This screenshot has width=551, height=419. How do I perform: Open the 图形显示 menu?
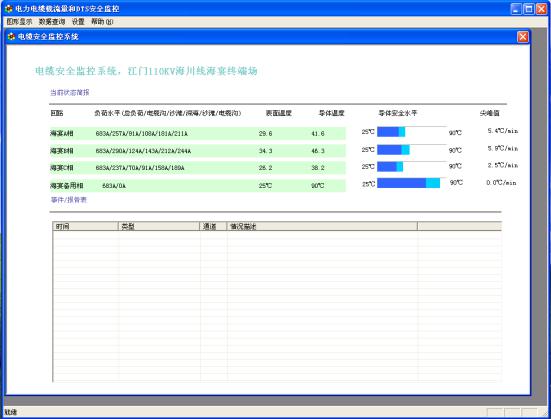pos(19,22)
